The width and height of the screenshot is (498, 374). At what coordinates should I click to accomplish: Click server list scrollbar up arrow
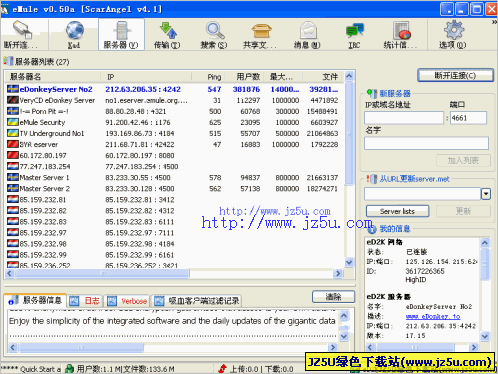tap(349, 76)
